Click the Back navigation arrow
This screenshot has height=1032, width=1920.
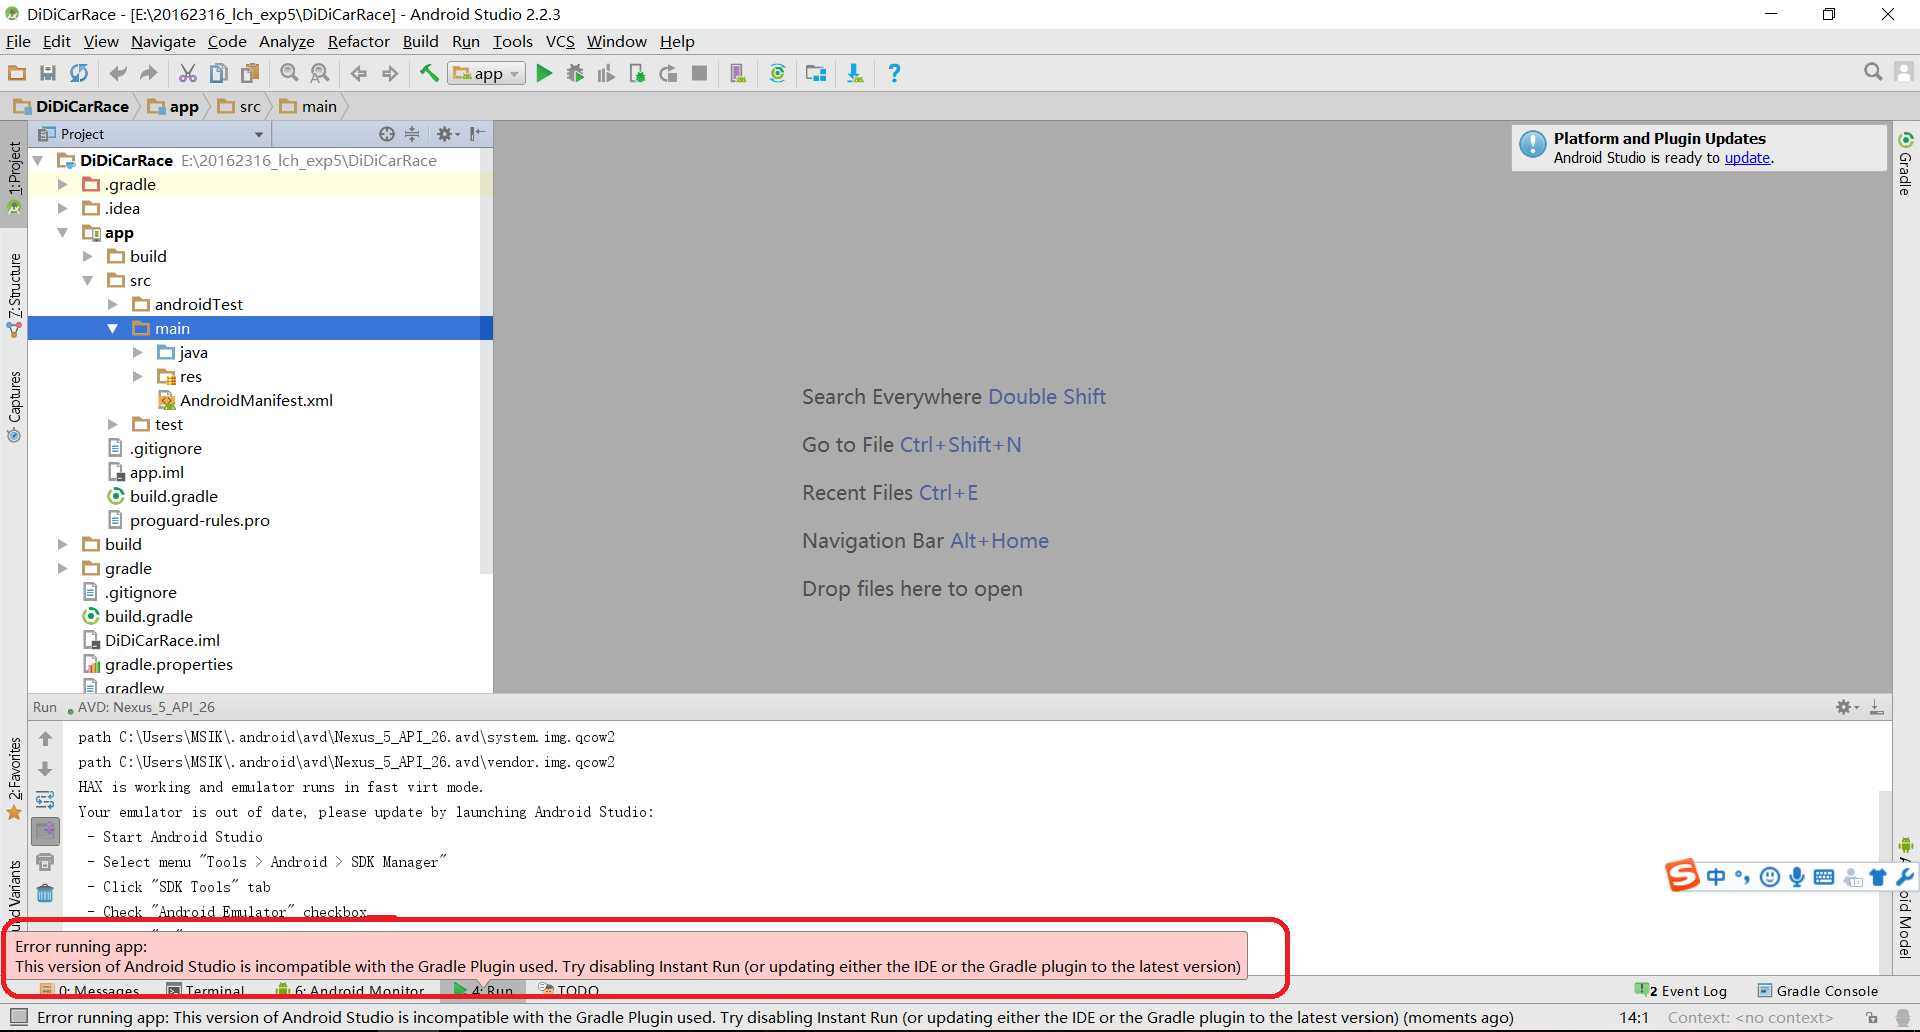(359, 73)
